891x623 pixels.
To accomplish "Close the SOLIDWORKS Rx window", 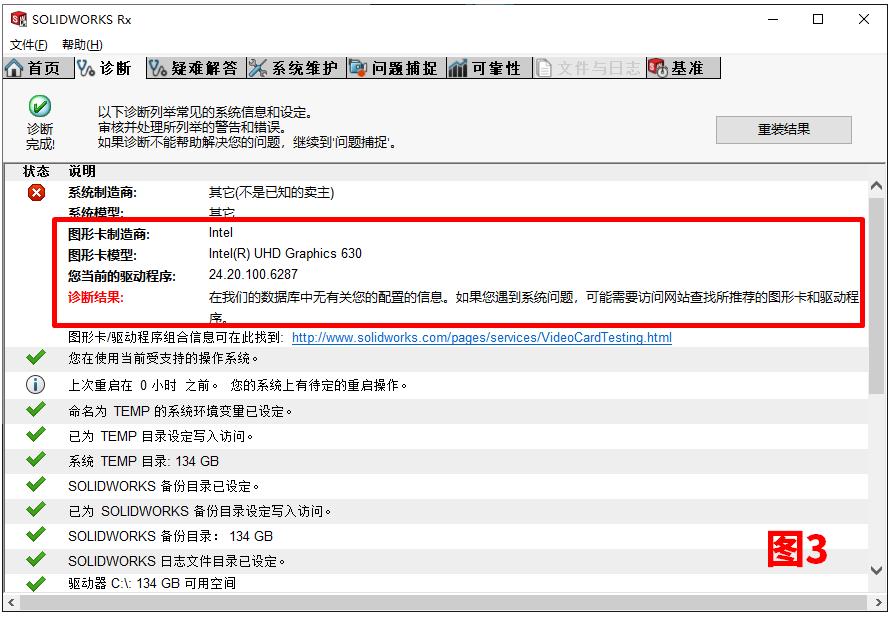I will coord(864,19).
